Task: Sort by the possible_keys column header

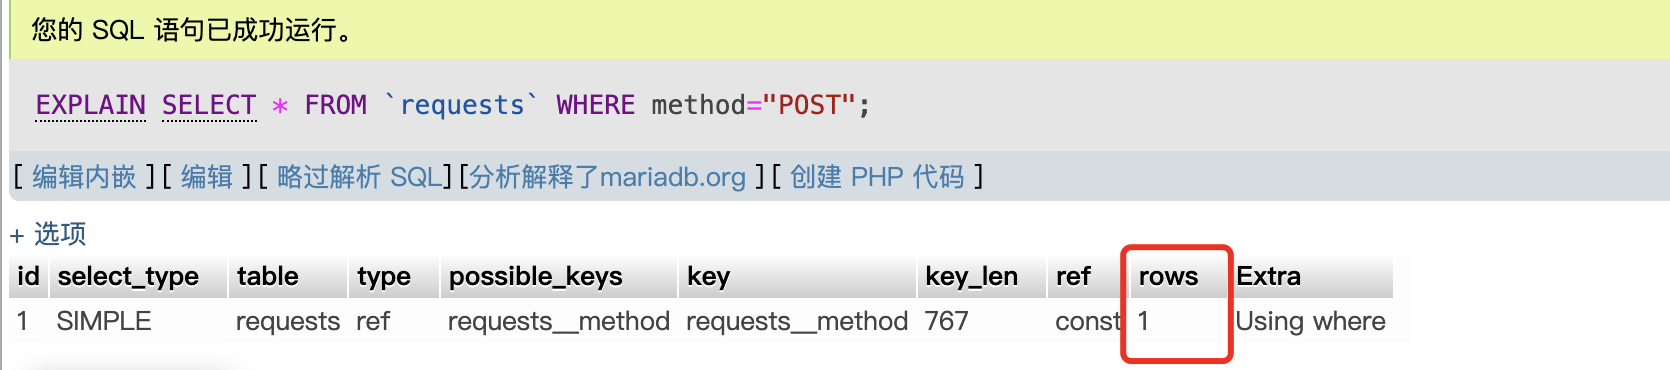Action: tap(536, 276)
